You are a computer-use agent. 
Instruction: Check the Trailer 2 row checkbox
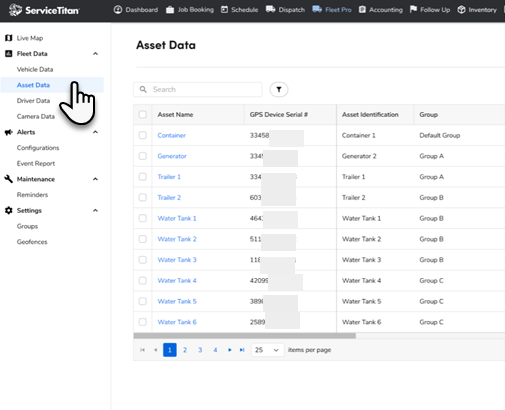143,197
